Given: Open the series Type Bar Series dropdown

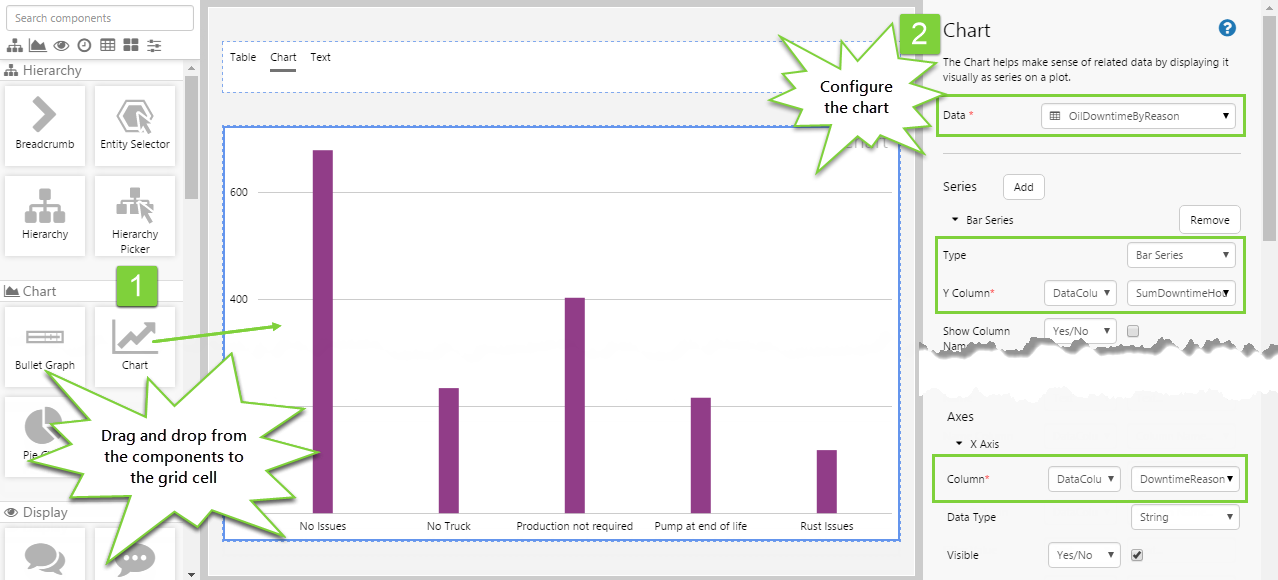Looking at the screenshot, I should click(x=1181, y=255).
